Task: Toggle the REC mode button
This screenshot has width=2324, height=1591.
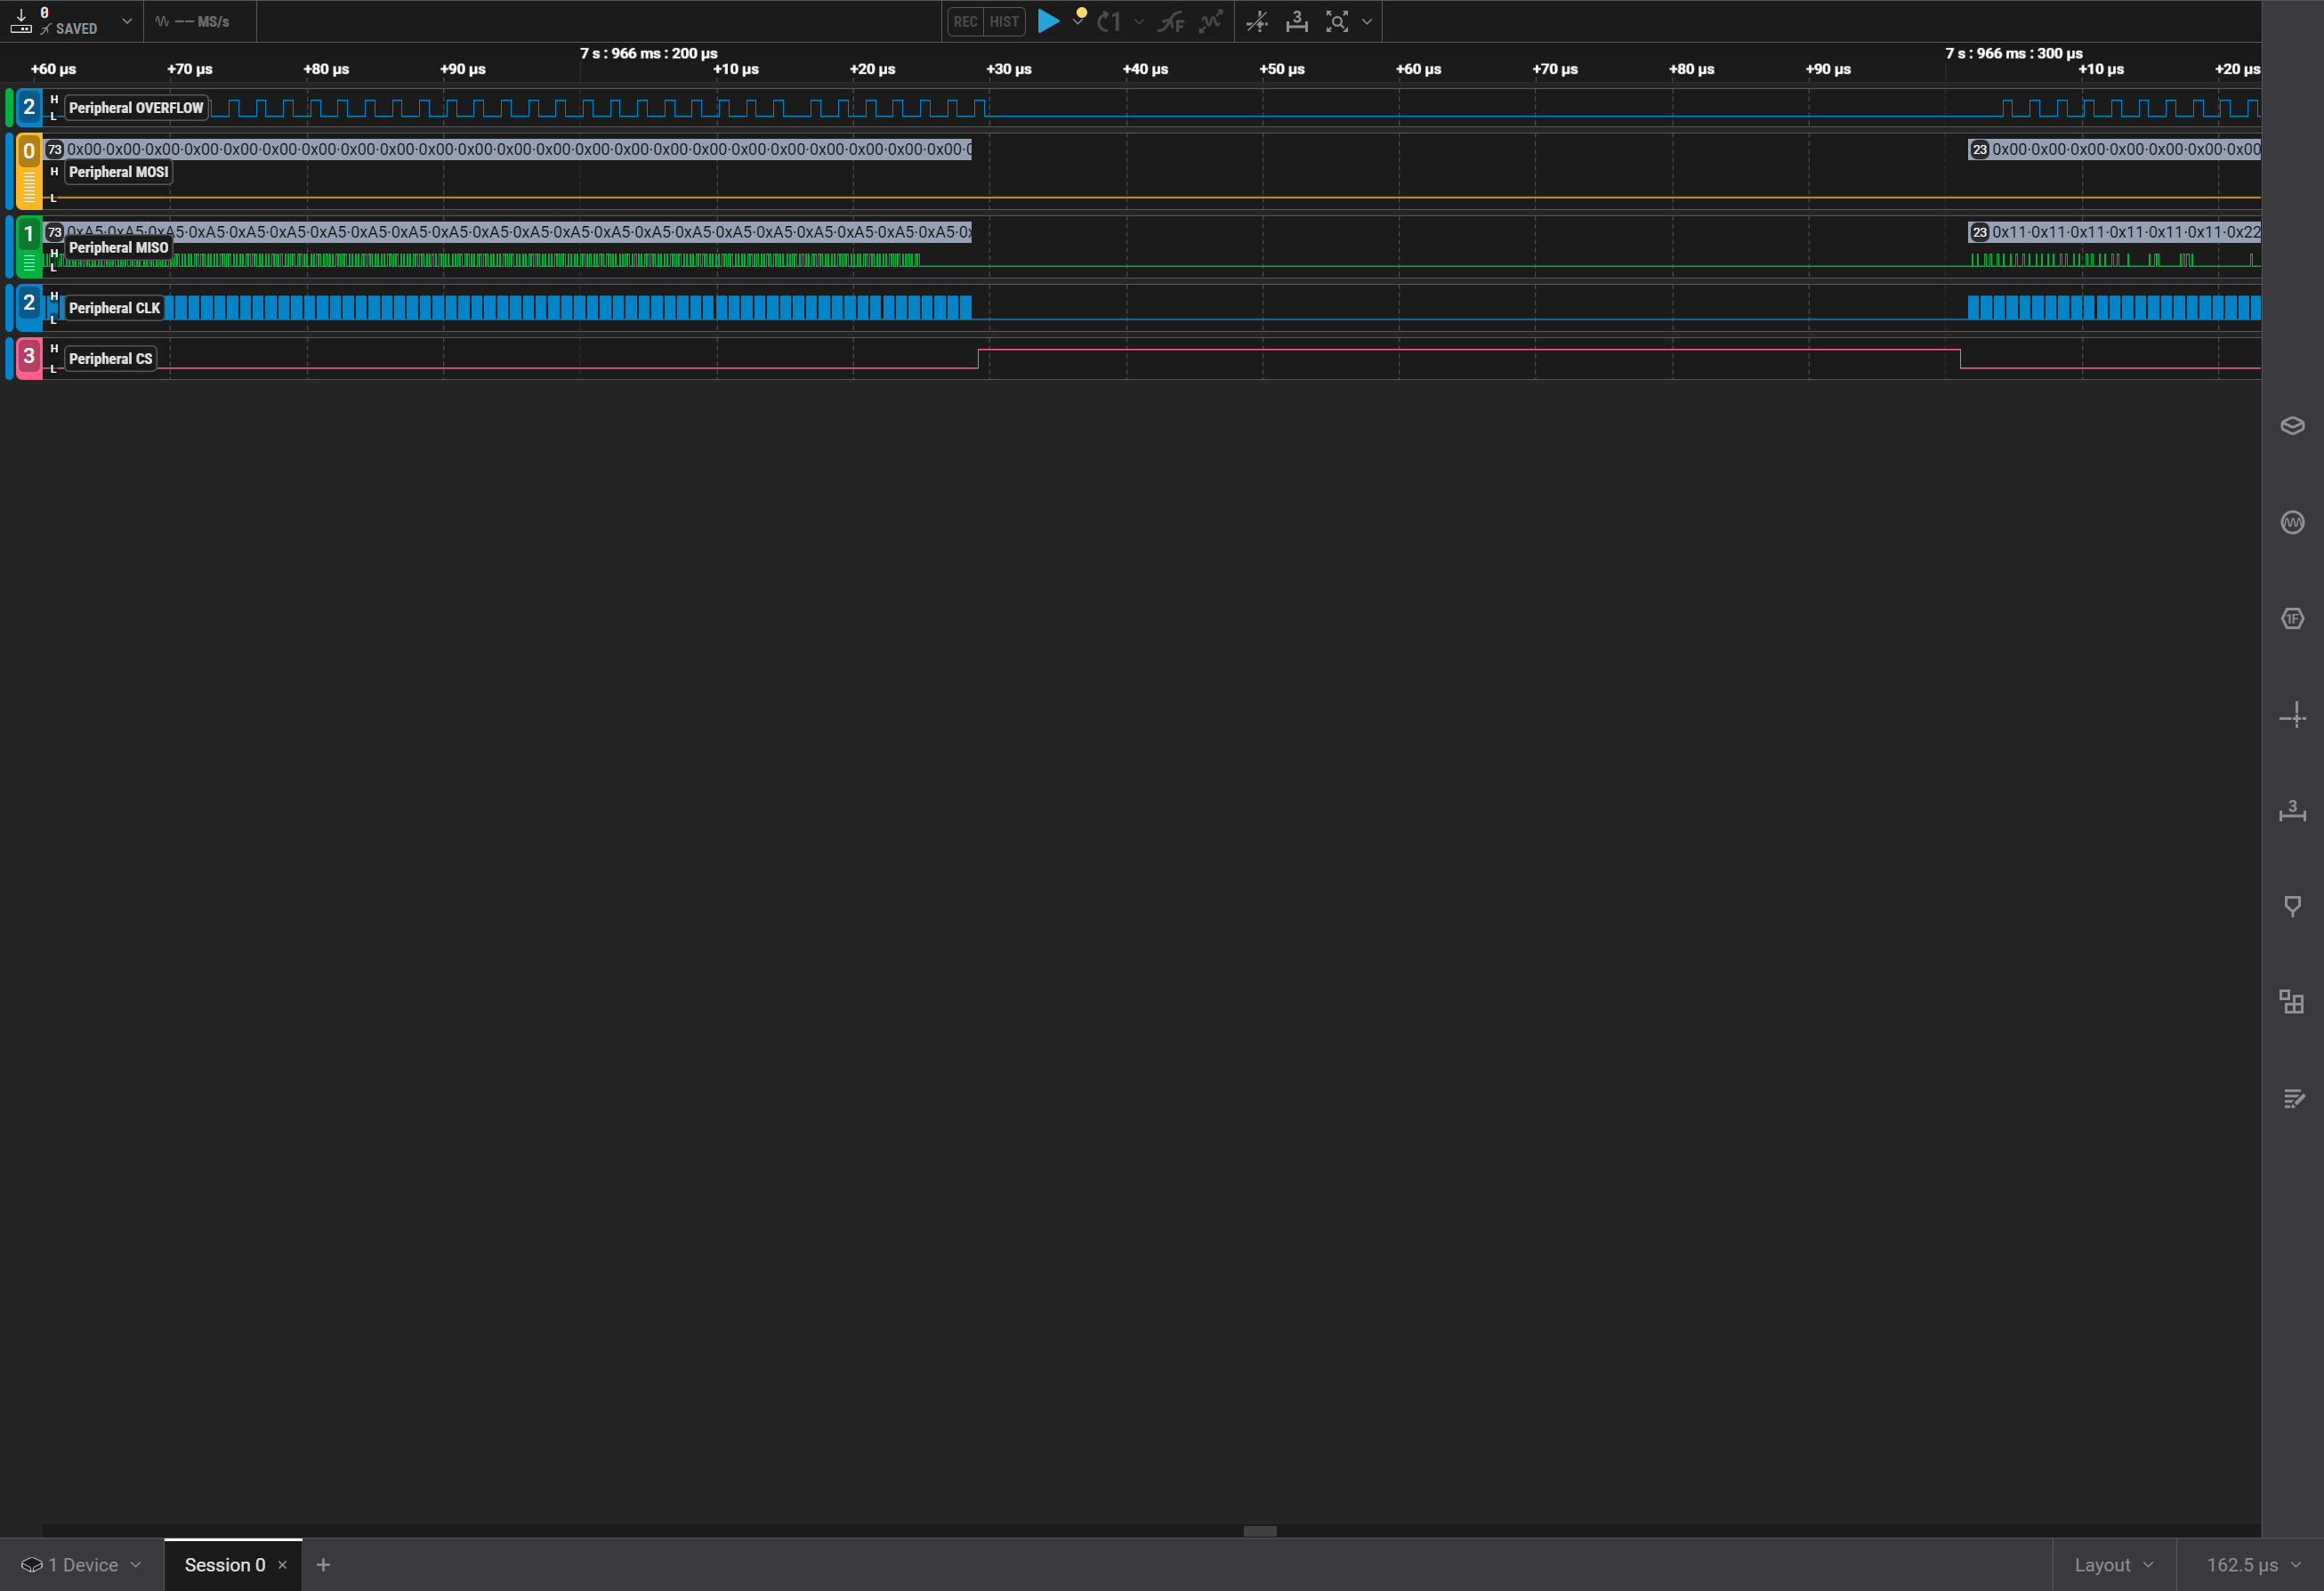Action: pyautogui.click(x=965, y=21)
